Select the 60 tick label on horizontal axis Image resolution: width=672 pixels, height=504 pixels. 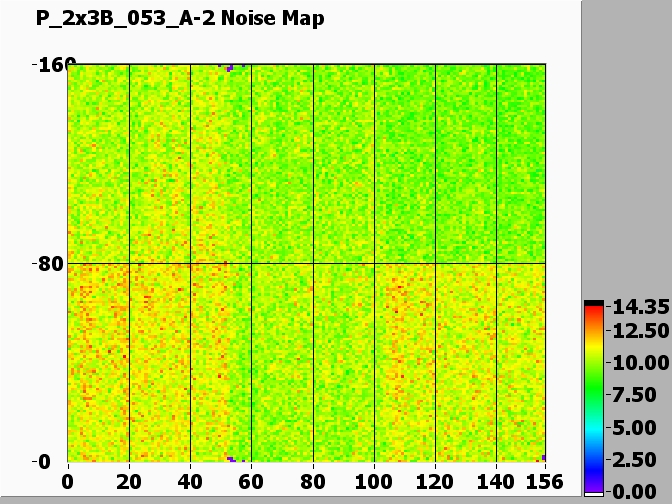coord(251,481)
